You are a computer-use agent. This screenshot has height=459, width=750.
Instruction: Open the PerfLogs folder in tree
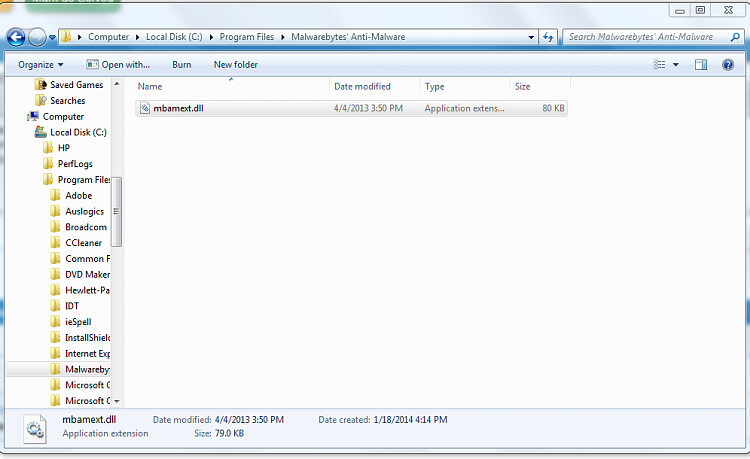pos(75,164)
